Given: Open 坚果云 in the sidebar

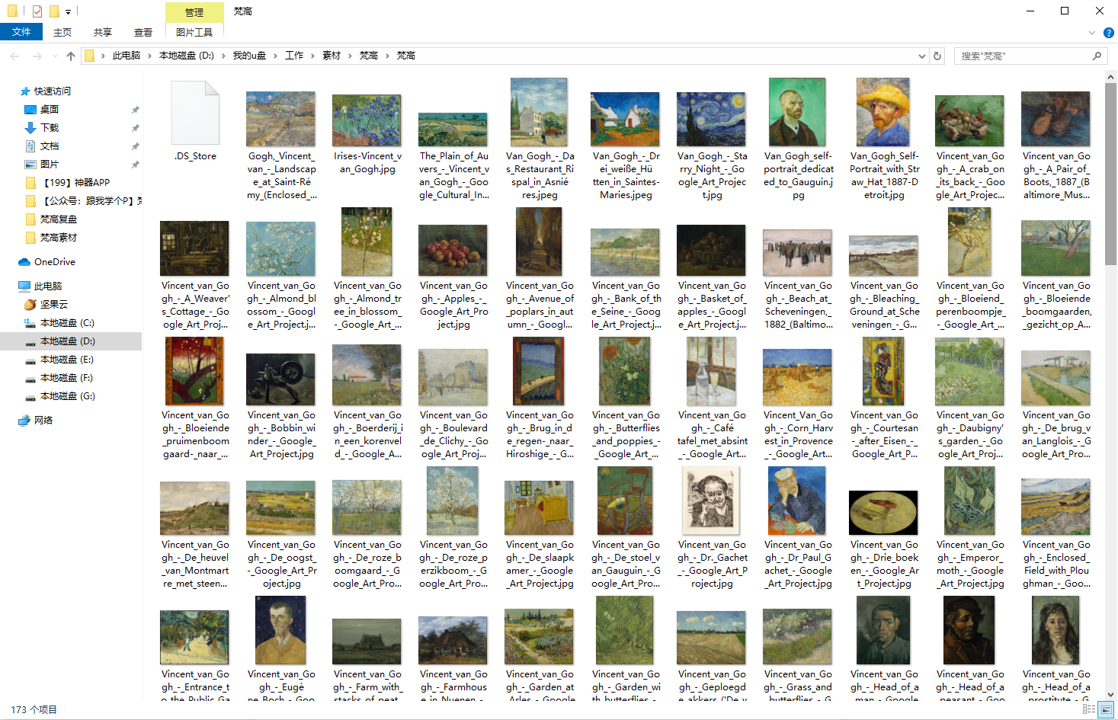Looking at the screenshot, I should [x=46, y=304].
